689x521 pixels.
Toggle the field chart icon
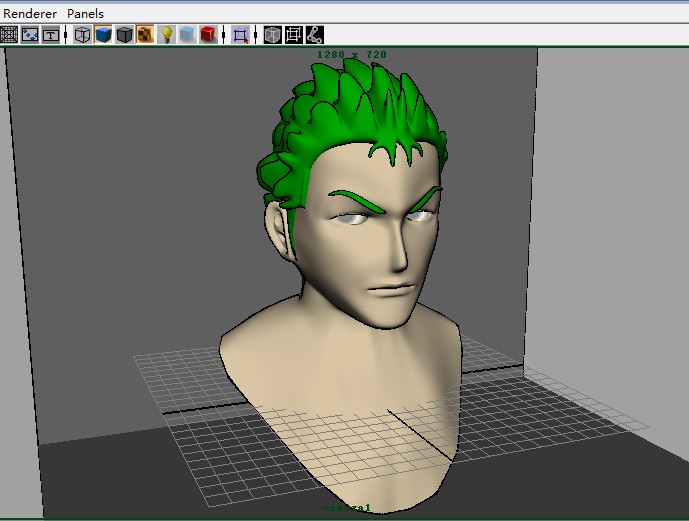[x=8, y=35]
